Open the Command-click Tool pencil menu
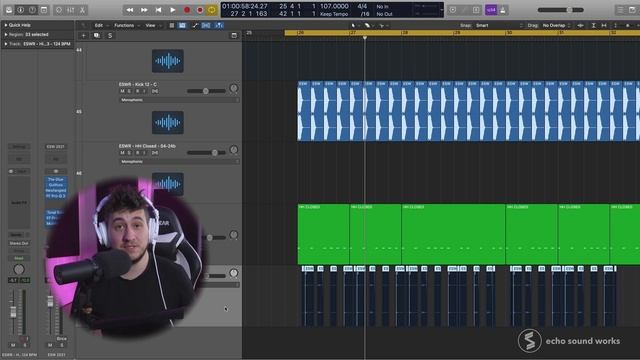Screen dimensions: 640x360 (x=369, y=25)
